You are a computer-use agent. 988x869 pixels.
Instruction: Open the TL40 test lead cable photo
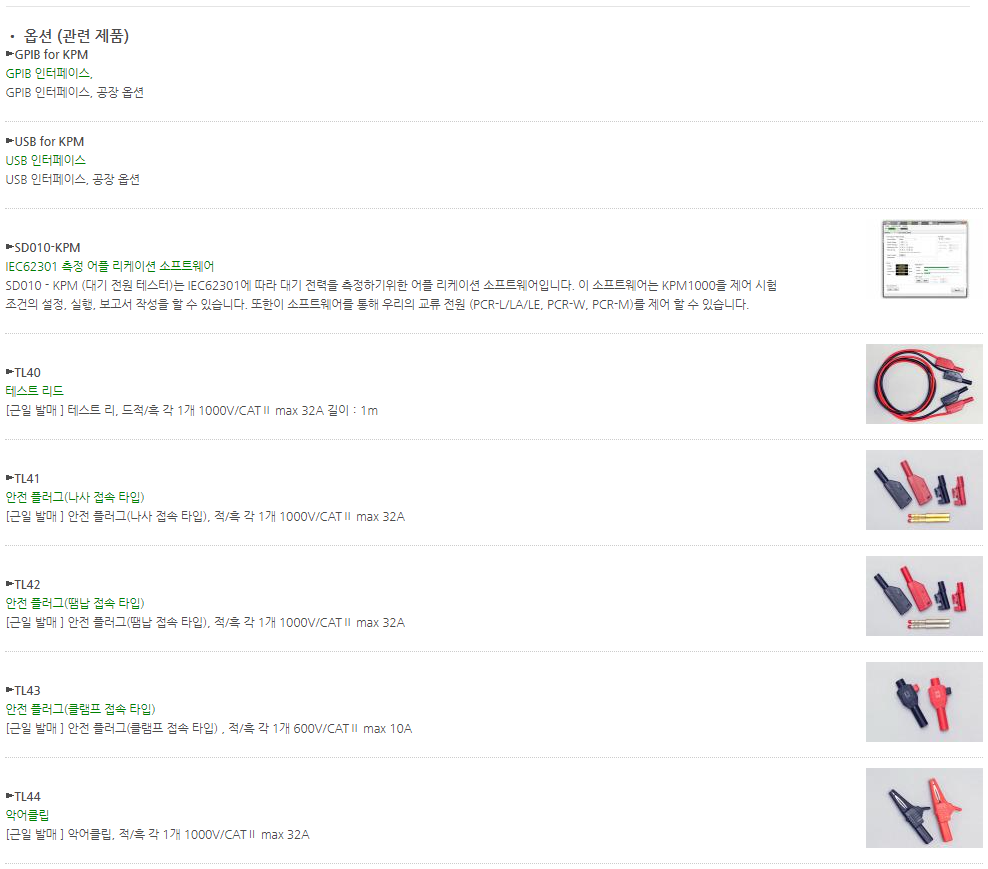pyautogui.click(x=924, y=384)
